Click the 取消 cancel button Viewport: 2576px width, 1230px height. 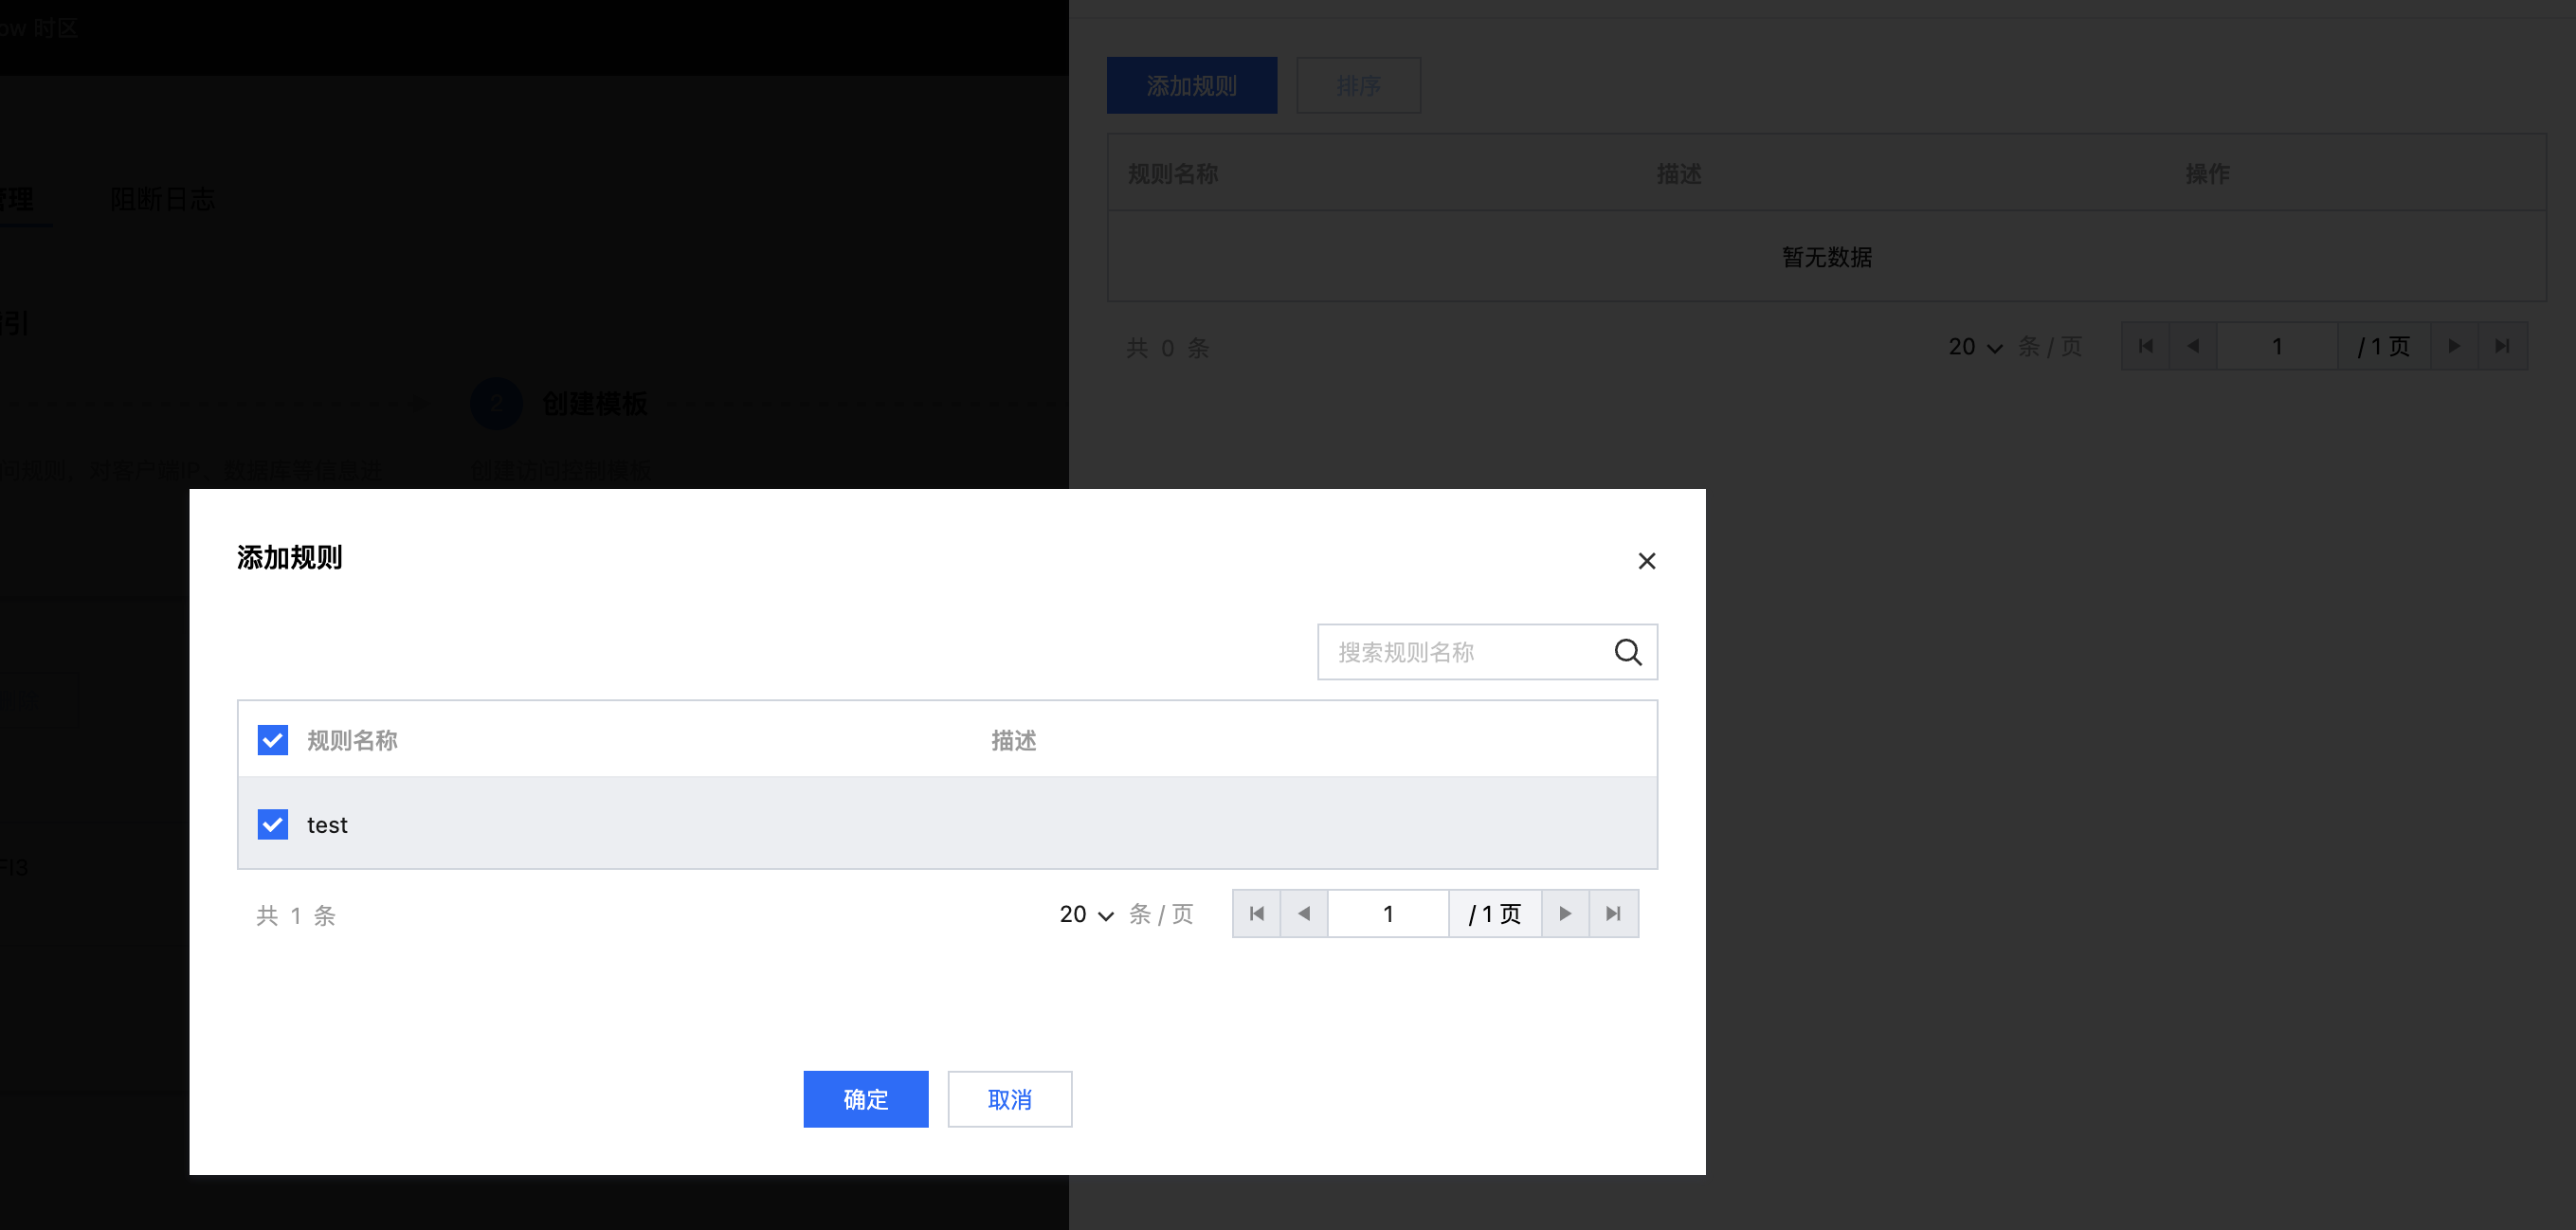pos(1009,1100)
